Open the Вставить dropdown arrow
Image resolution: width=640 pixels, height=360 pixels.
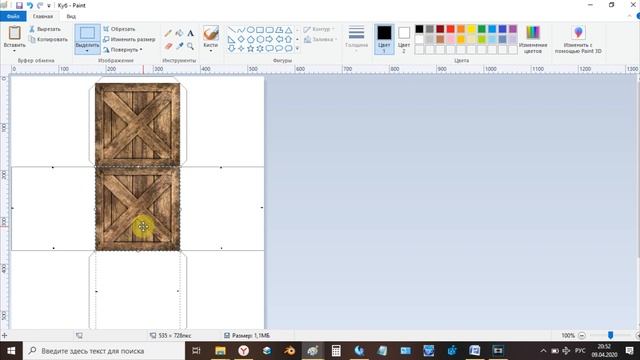[15, 51]
